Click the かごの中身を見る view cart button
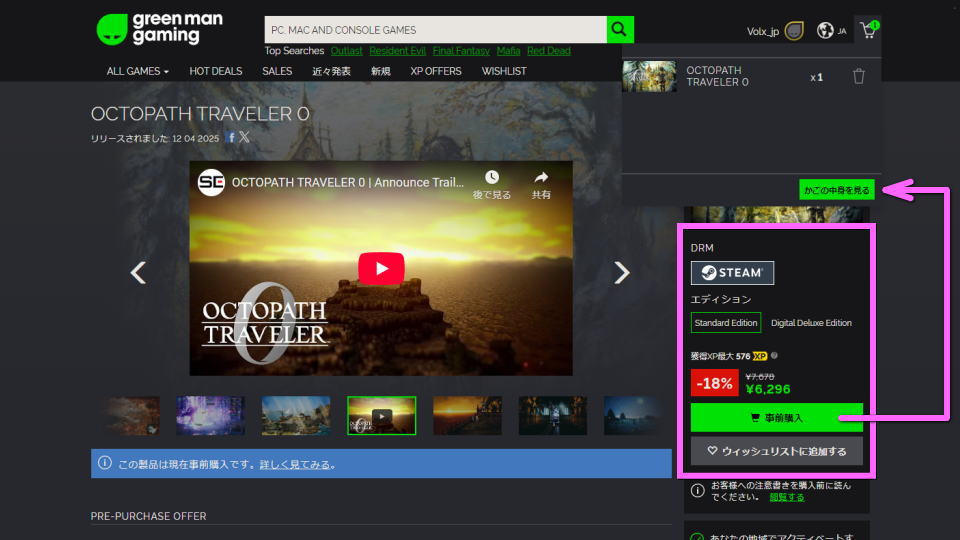This screenshot has width=960, height=540. [836, 190]
